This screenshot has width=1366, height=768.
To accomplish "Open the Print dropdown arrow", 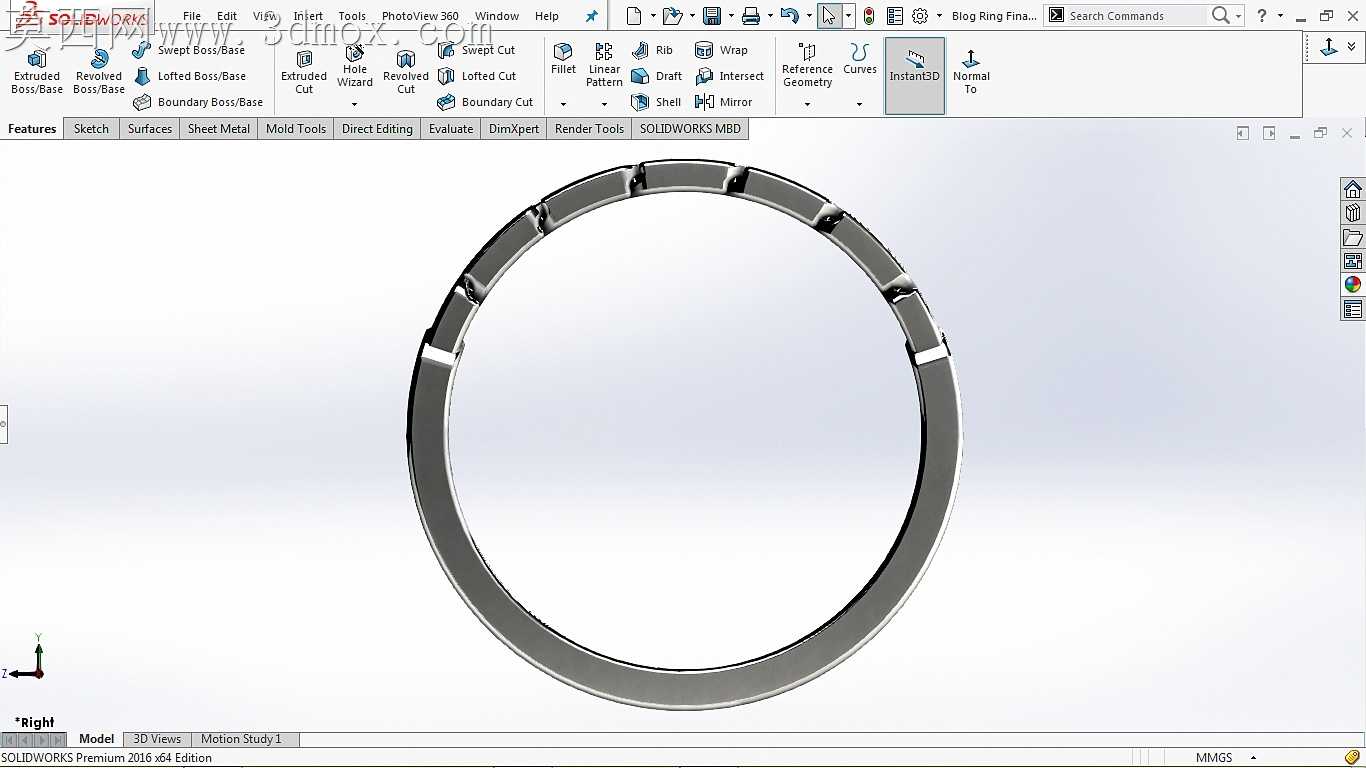I will (770, 16).
